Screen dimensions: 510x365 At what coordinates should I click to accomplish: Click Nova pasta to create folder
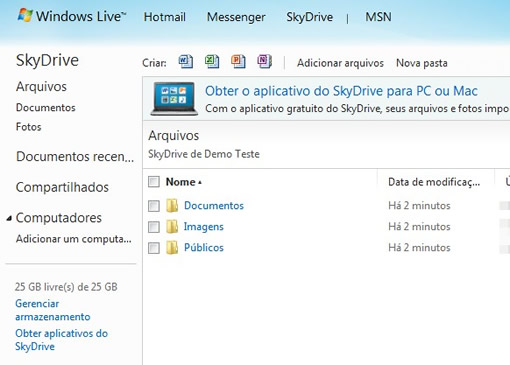pos(422,63)
